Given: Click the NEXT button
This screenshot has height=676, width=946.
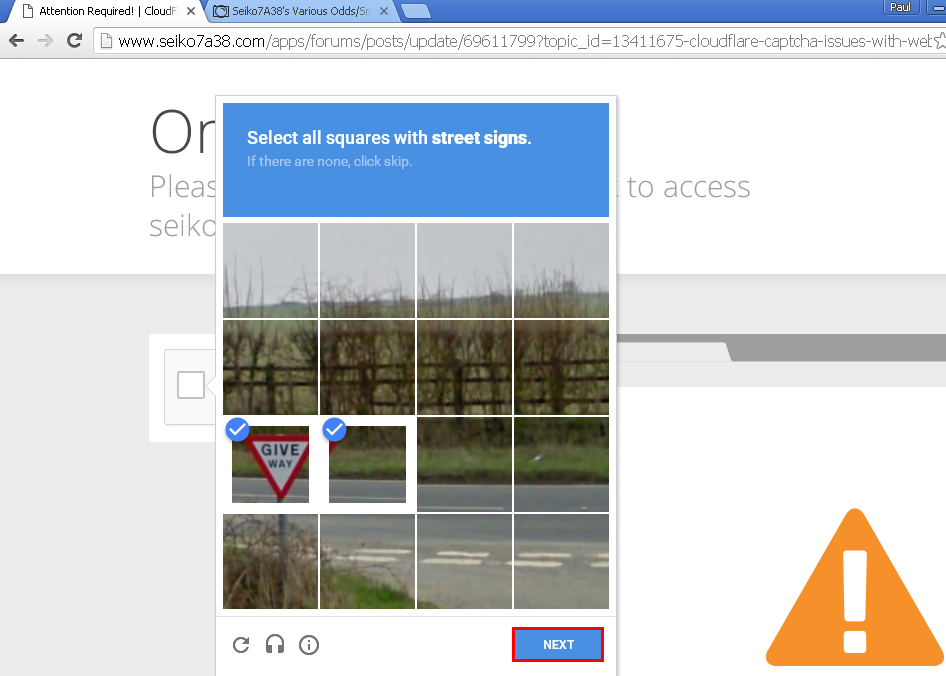Looking at the screenshot, I should [x=558, y=645].
